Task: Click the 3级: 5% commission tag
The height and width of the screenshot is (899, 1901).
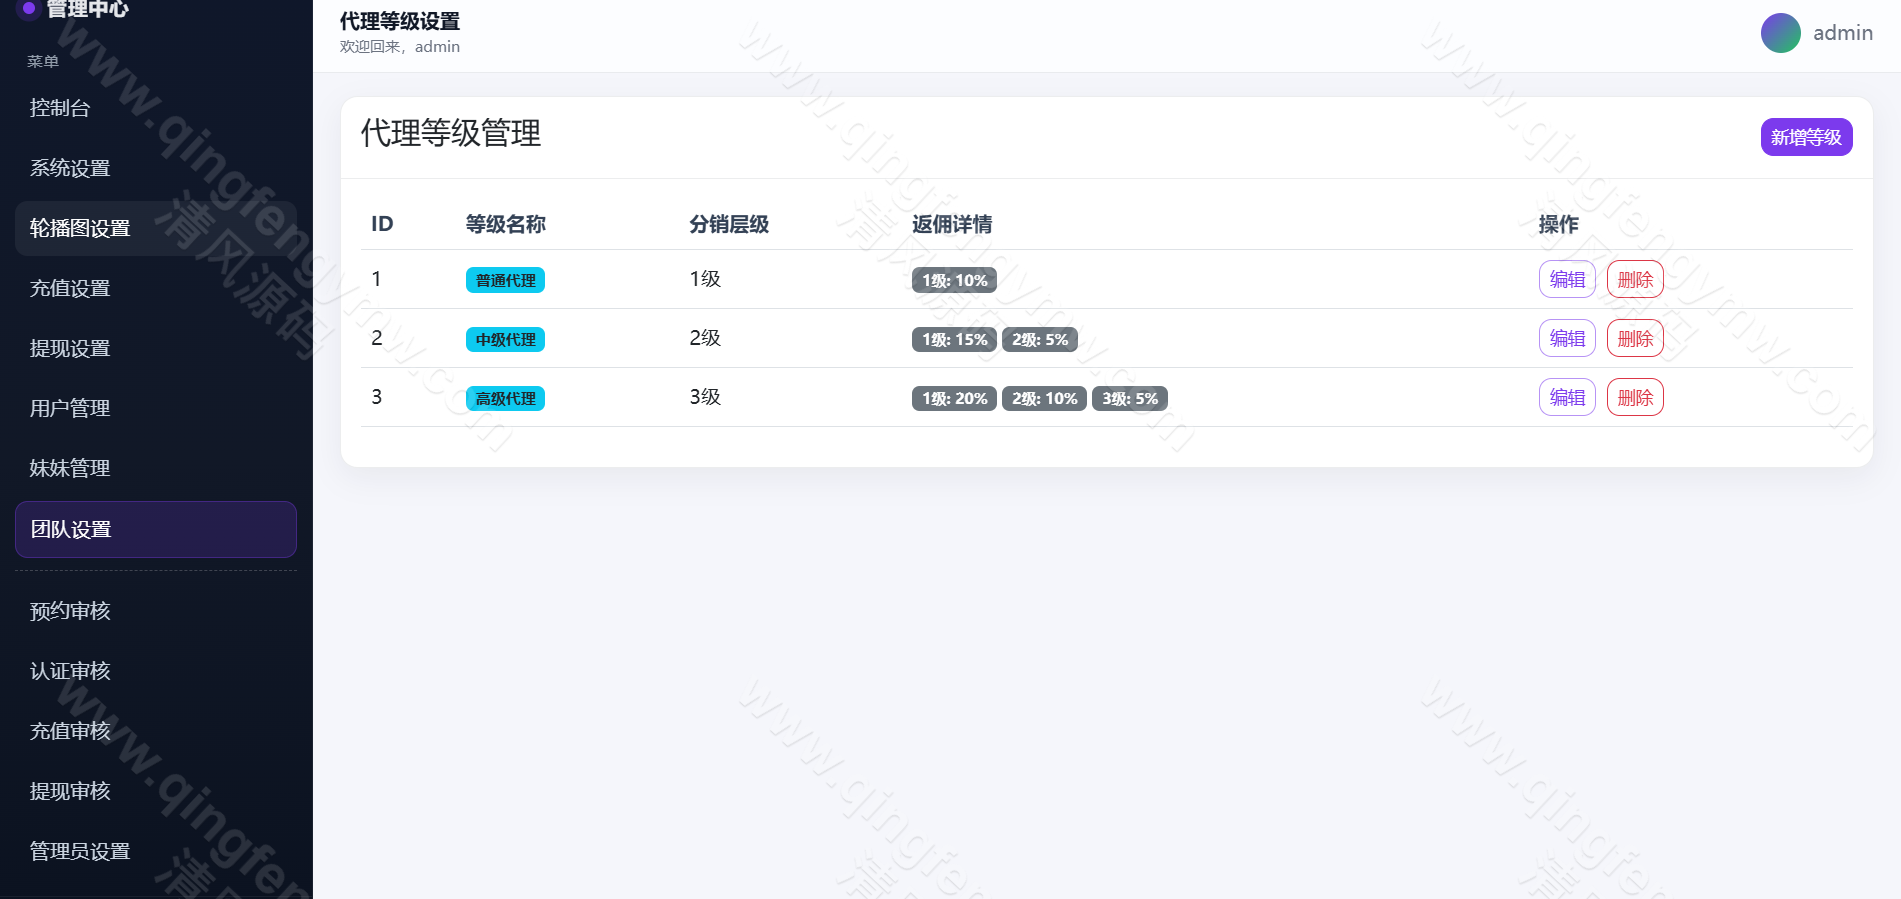Action: point(1130,398)
